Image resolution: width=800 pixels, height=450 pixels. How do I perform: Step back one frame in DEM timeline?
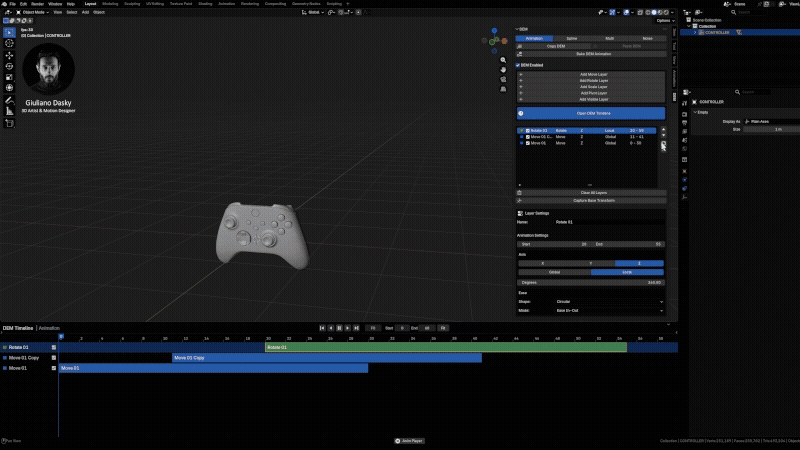331,328
